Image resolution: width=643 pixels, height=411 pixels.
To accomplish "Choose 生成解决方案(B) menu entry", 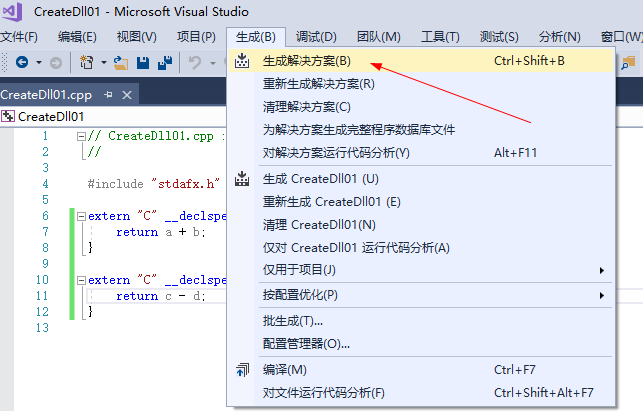I will tap(421, 61).
